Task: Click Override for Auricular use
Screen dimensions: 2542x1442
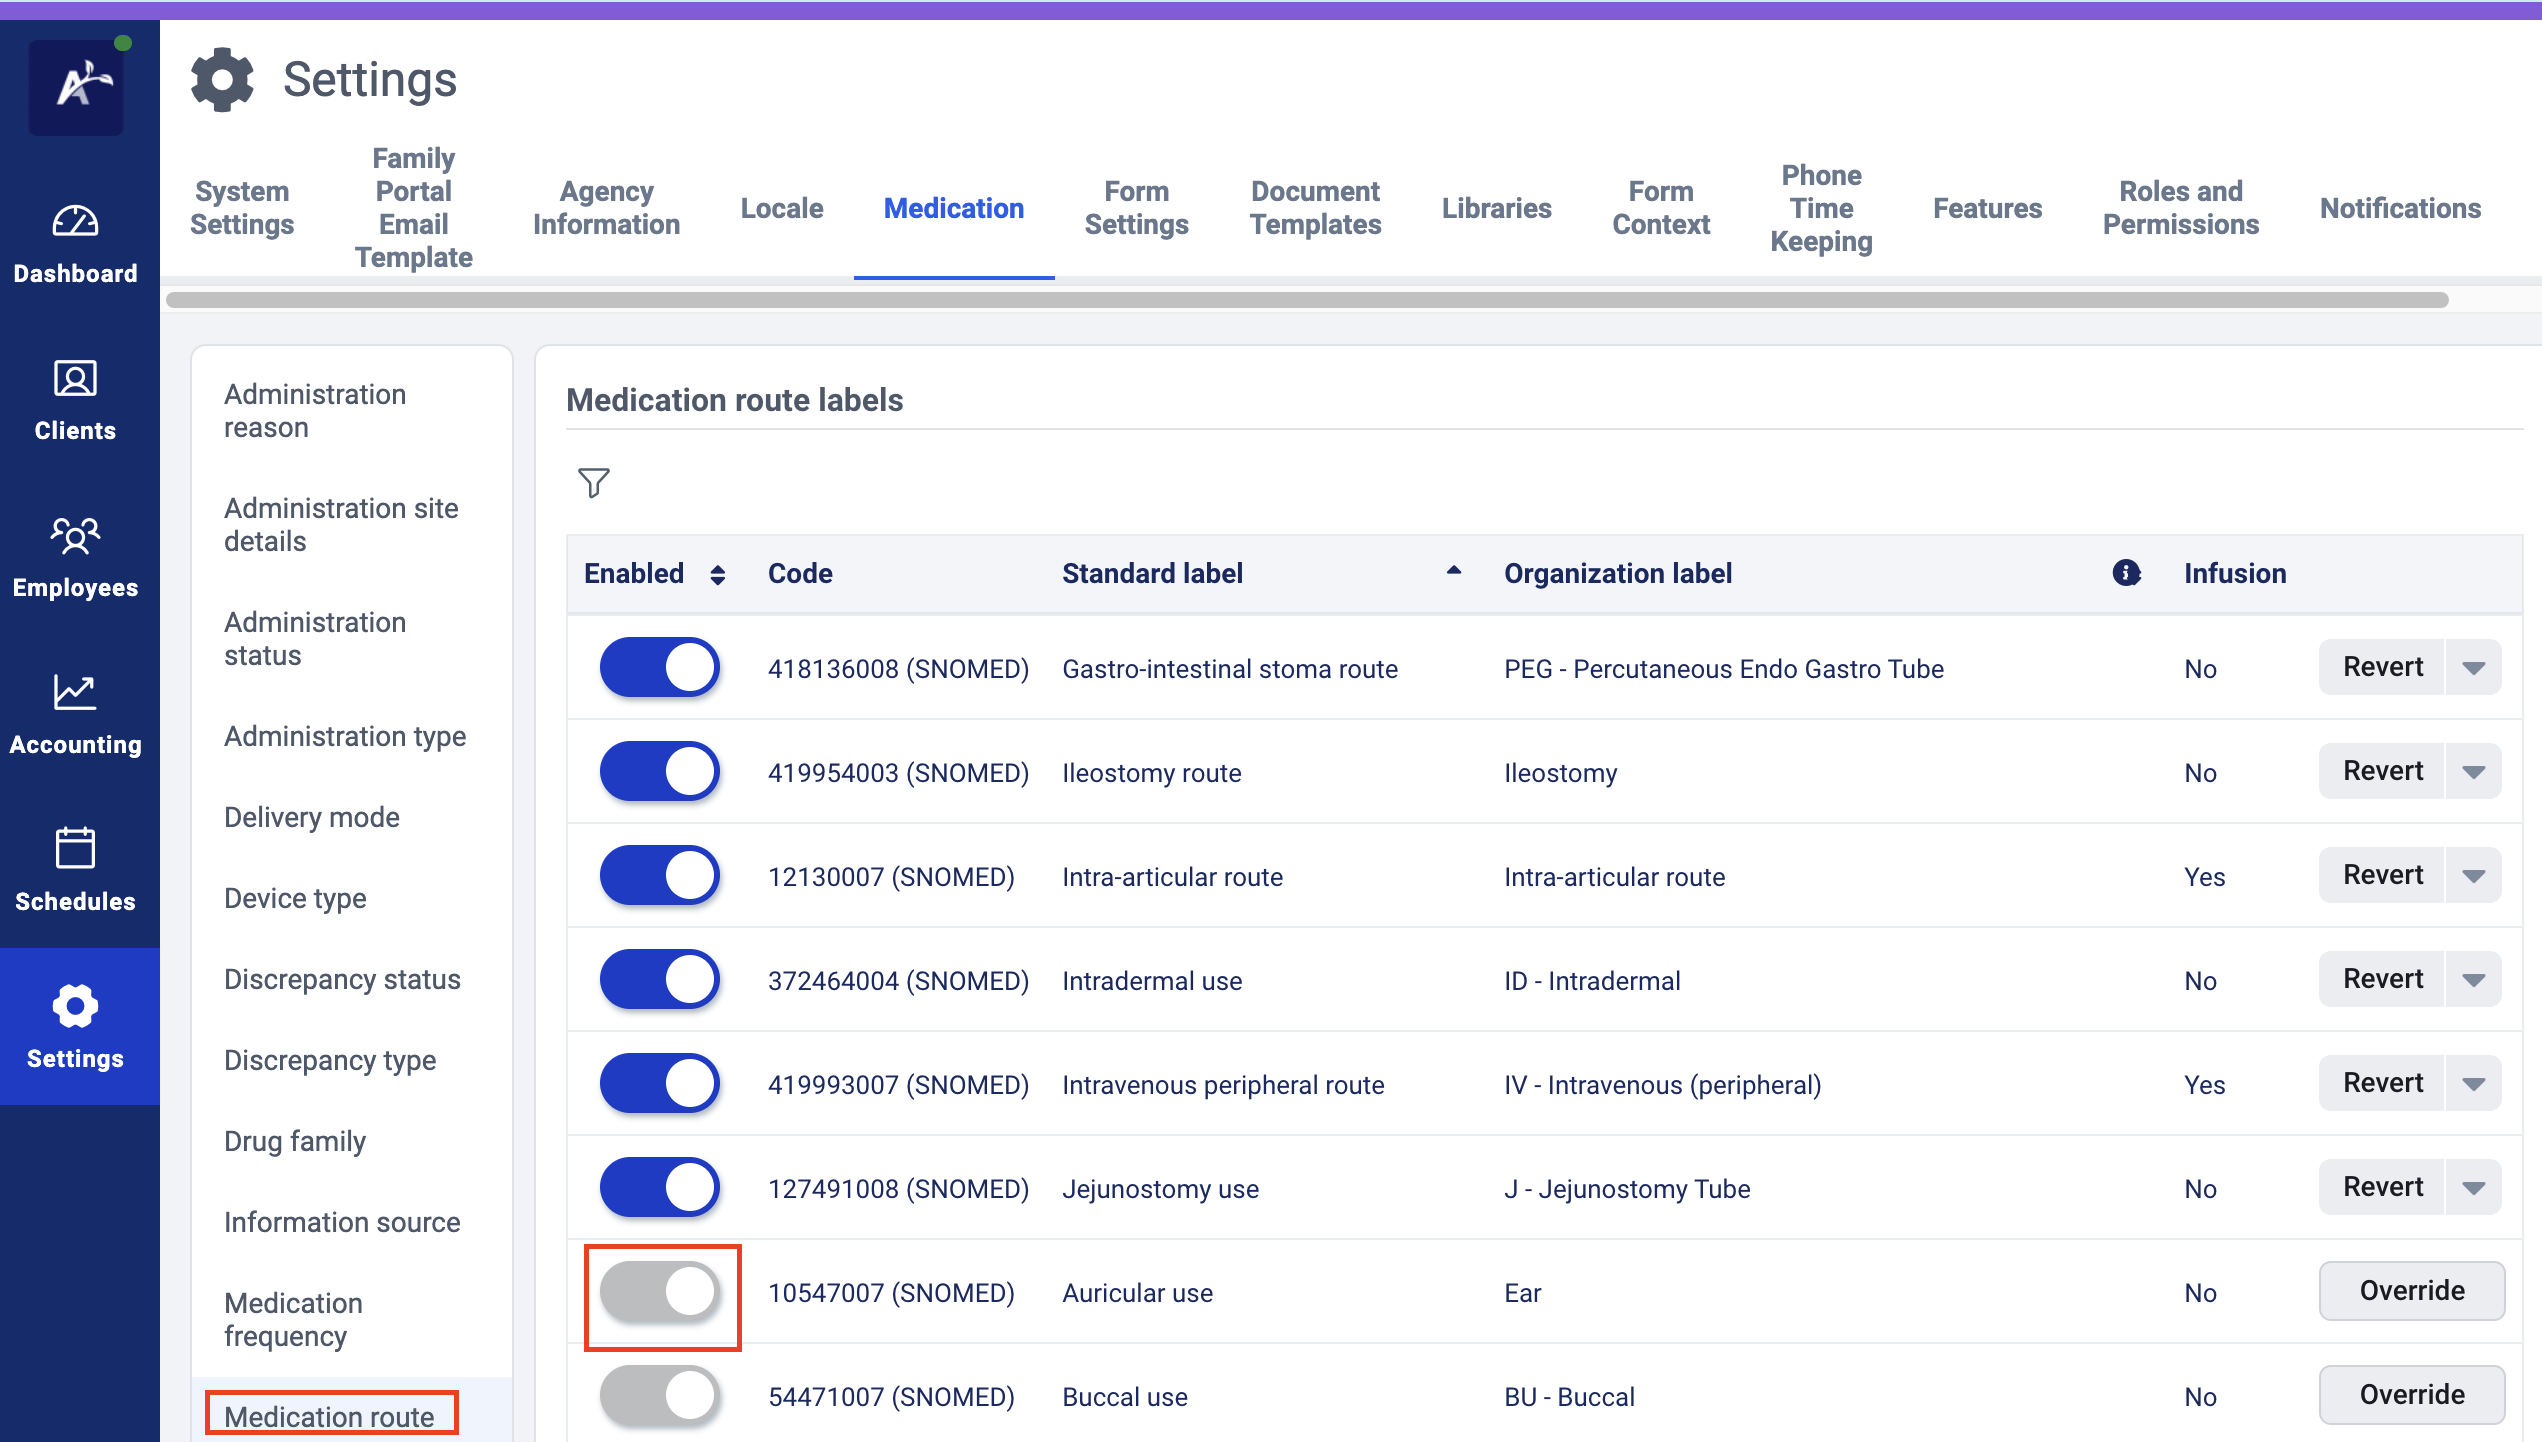Action: point(2411,1291)
